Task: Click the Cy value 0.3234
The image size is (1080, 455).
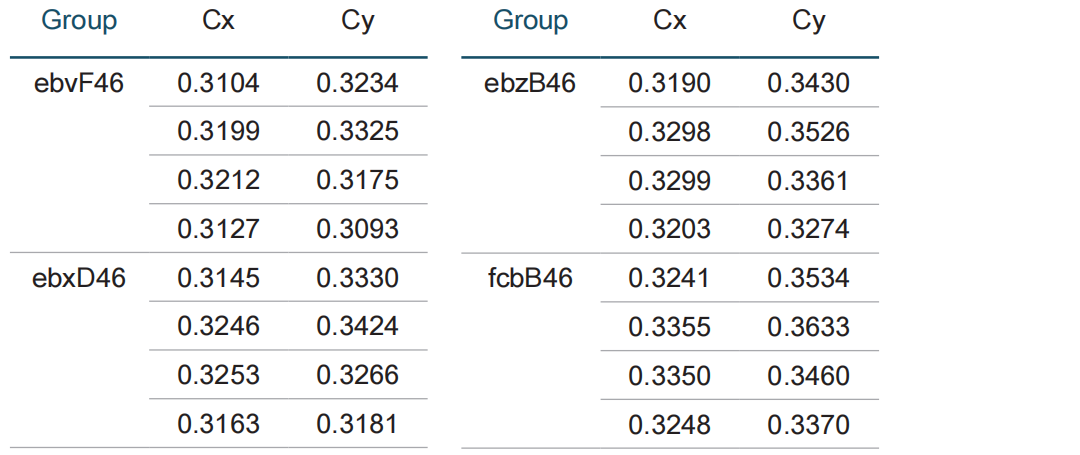Action: (x=357, y=83)
